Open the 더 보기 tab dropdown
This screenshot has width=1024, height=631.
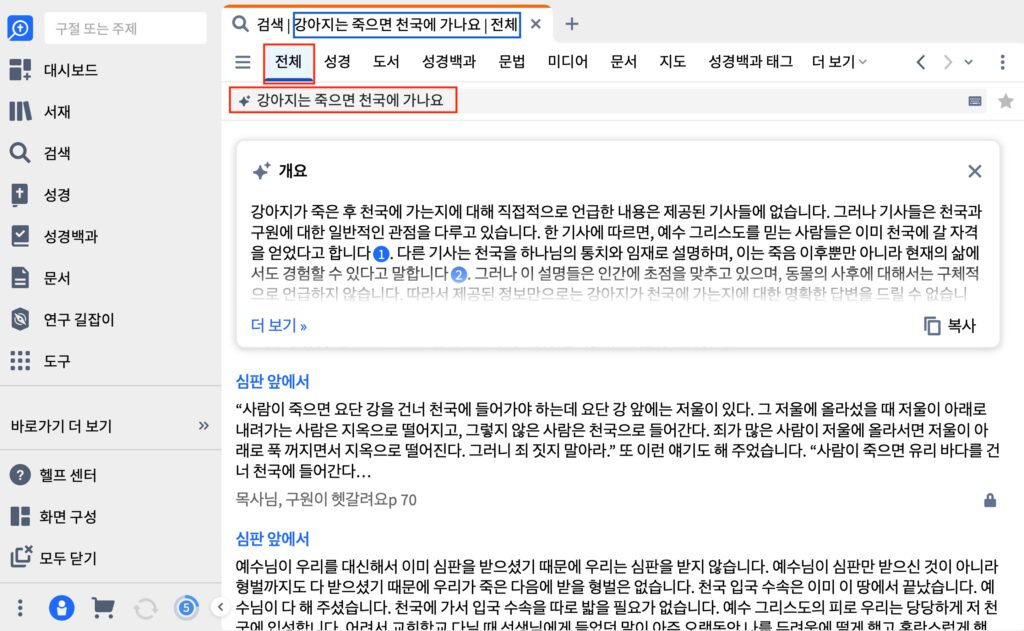coord(839,62)
